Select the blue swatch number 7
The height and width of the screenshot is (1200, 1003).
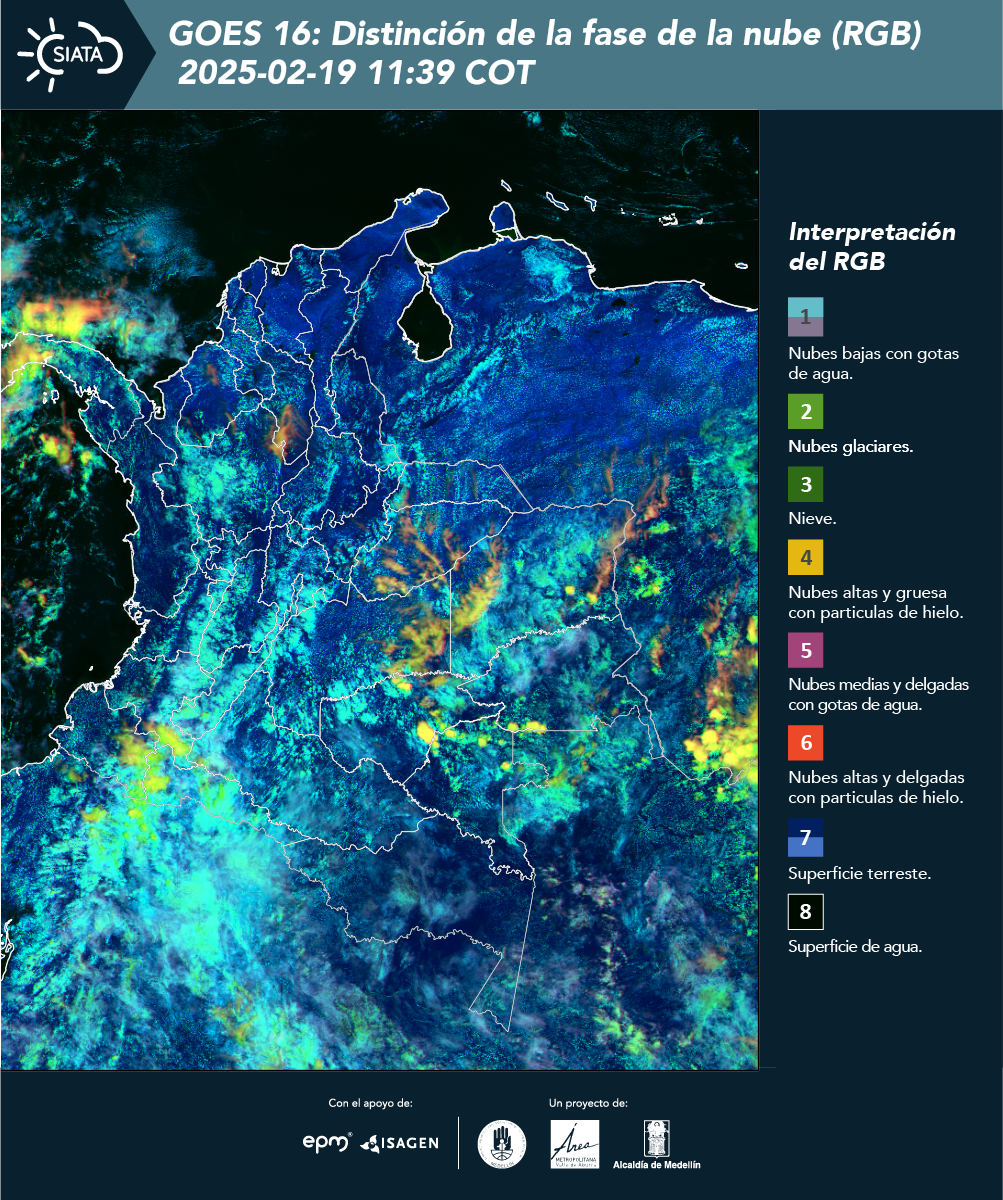(x=806, y=838)
